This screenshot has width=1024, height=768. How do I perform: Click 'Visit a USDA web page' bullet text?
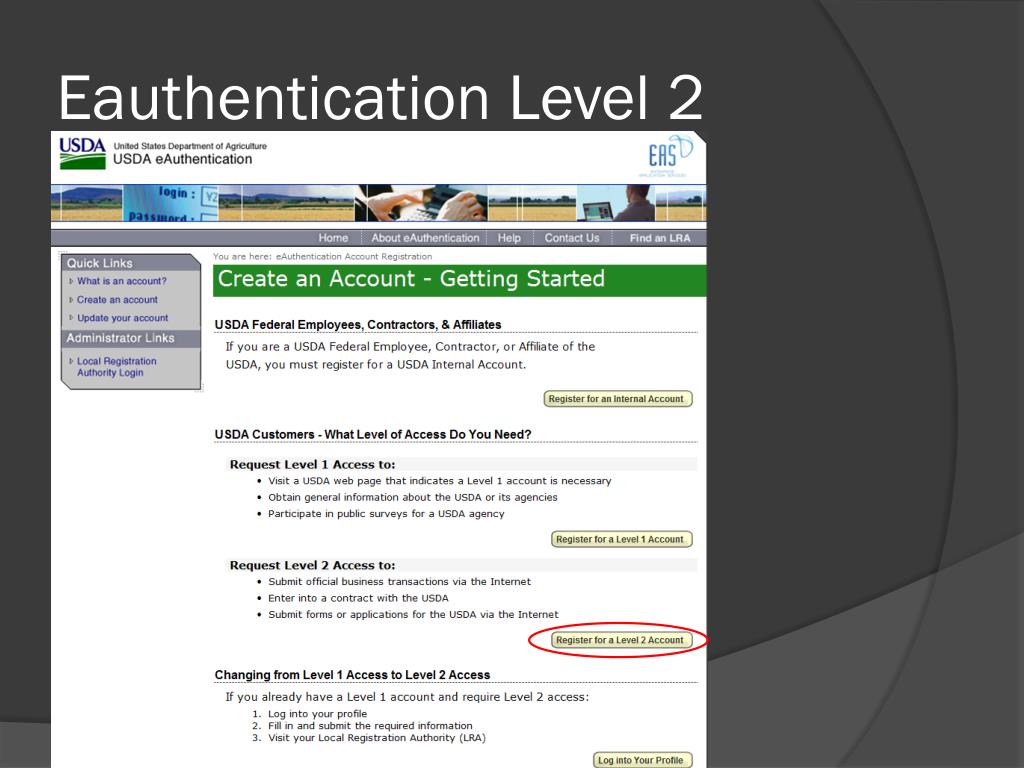tap(440, 481)
